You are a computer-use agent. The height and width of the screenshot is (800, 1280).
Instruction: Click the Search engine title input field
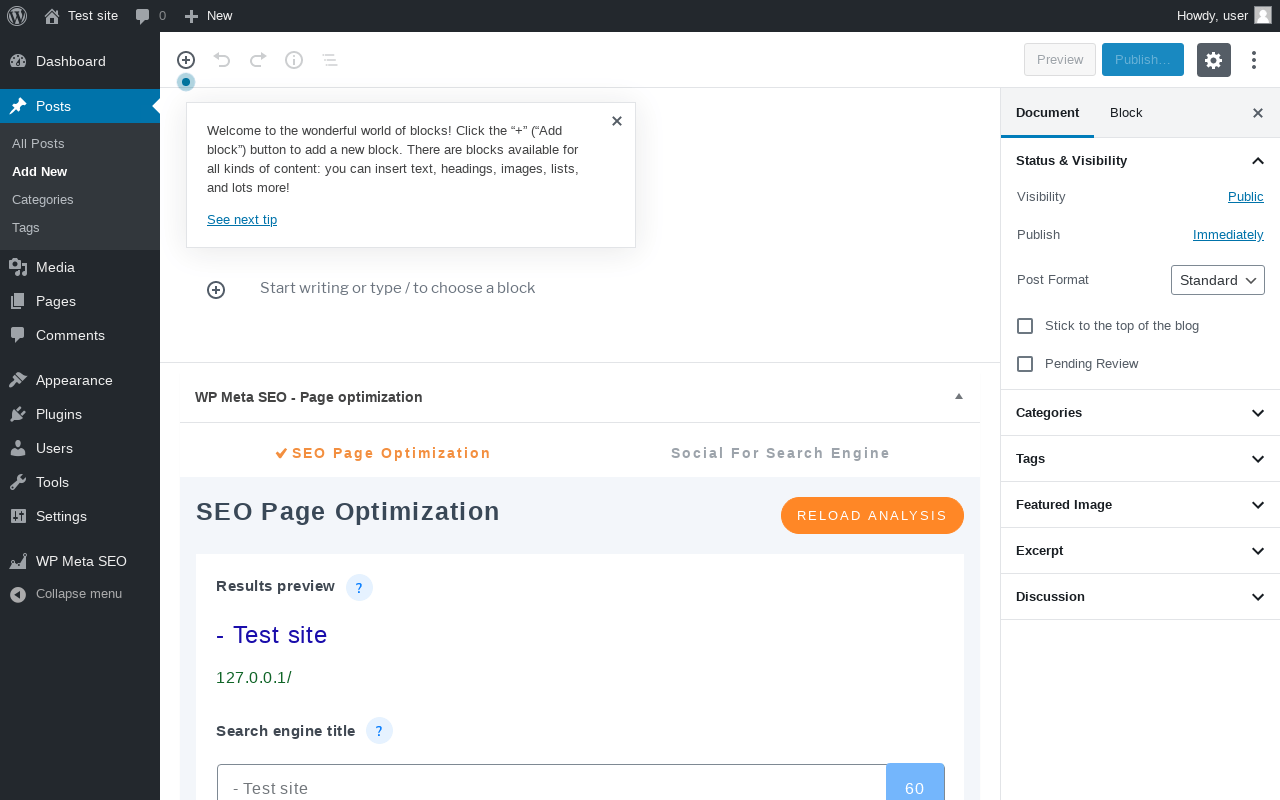(552, 787)
